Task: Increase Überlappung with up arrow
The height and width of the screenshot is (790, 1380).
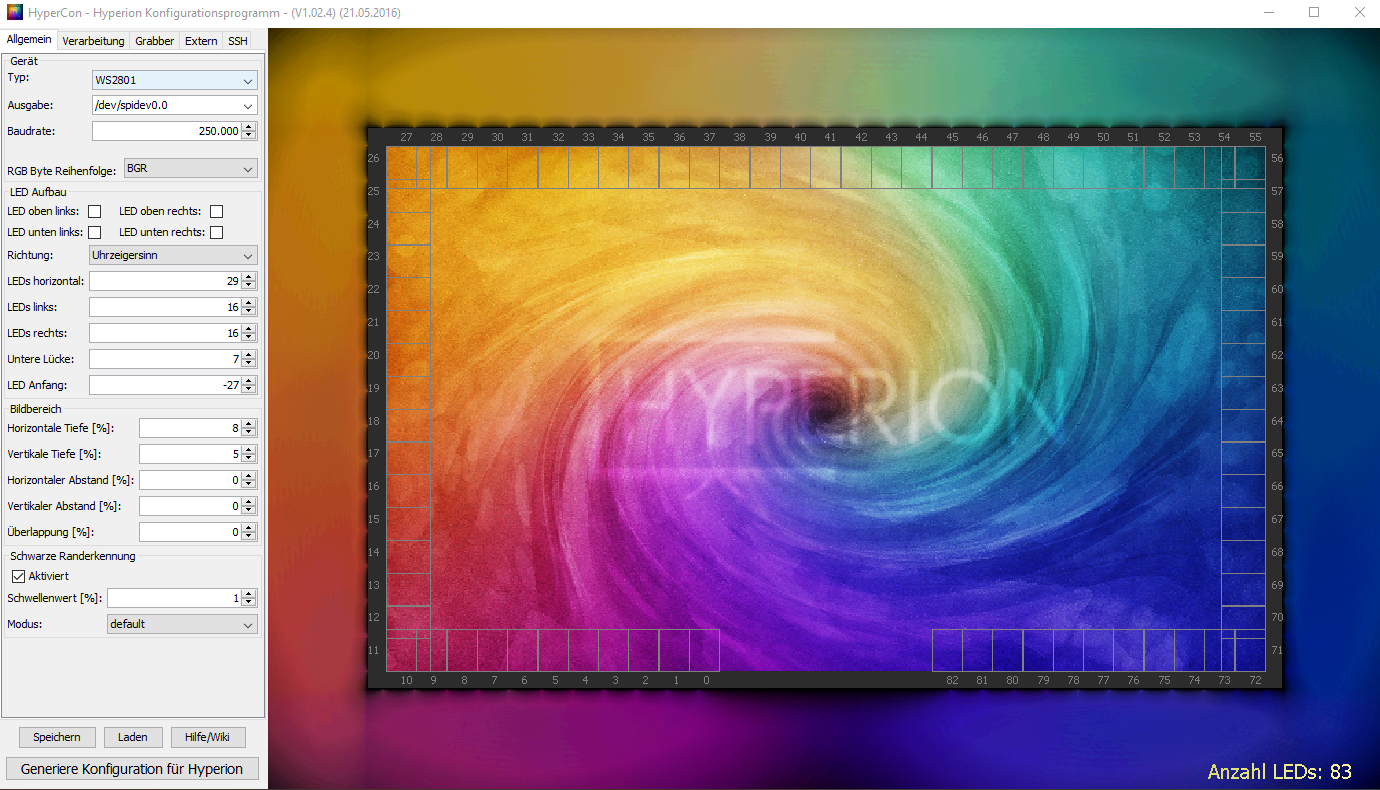Action: pyautogui.click(x=249, y=527)
